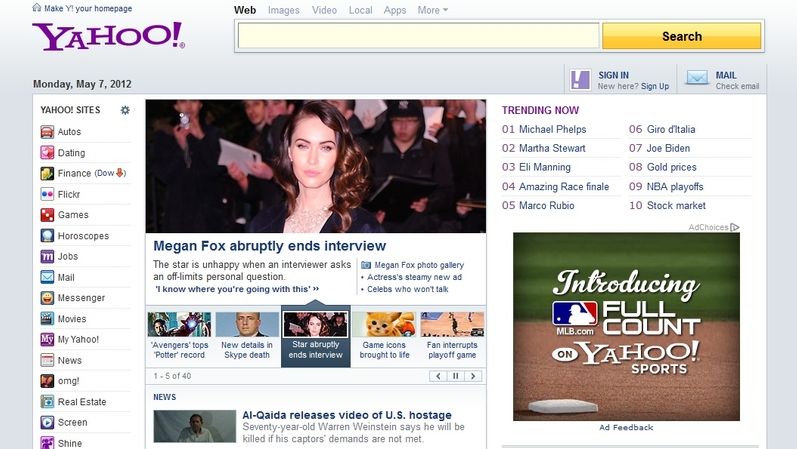
Task: Open Megan Fox abruptly ends interview headline
Action: (270, 246)
